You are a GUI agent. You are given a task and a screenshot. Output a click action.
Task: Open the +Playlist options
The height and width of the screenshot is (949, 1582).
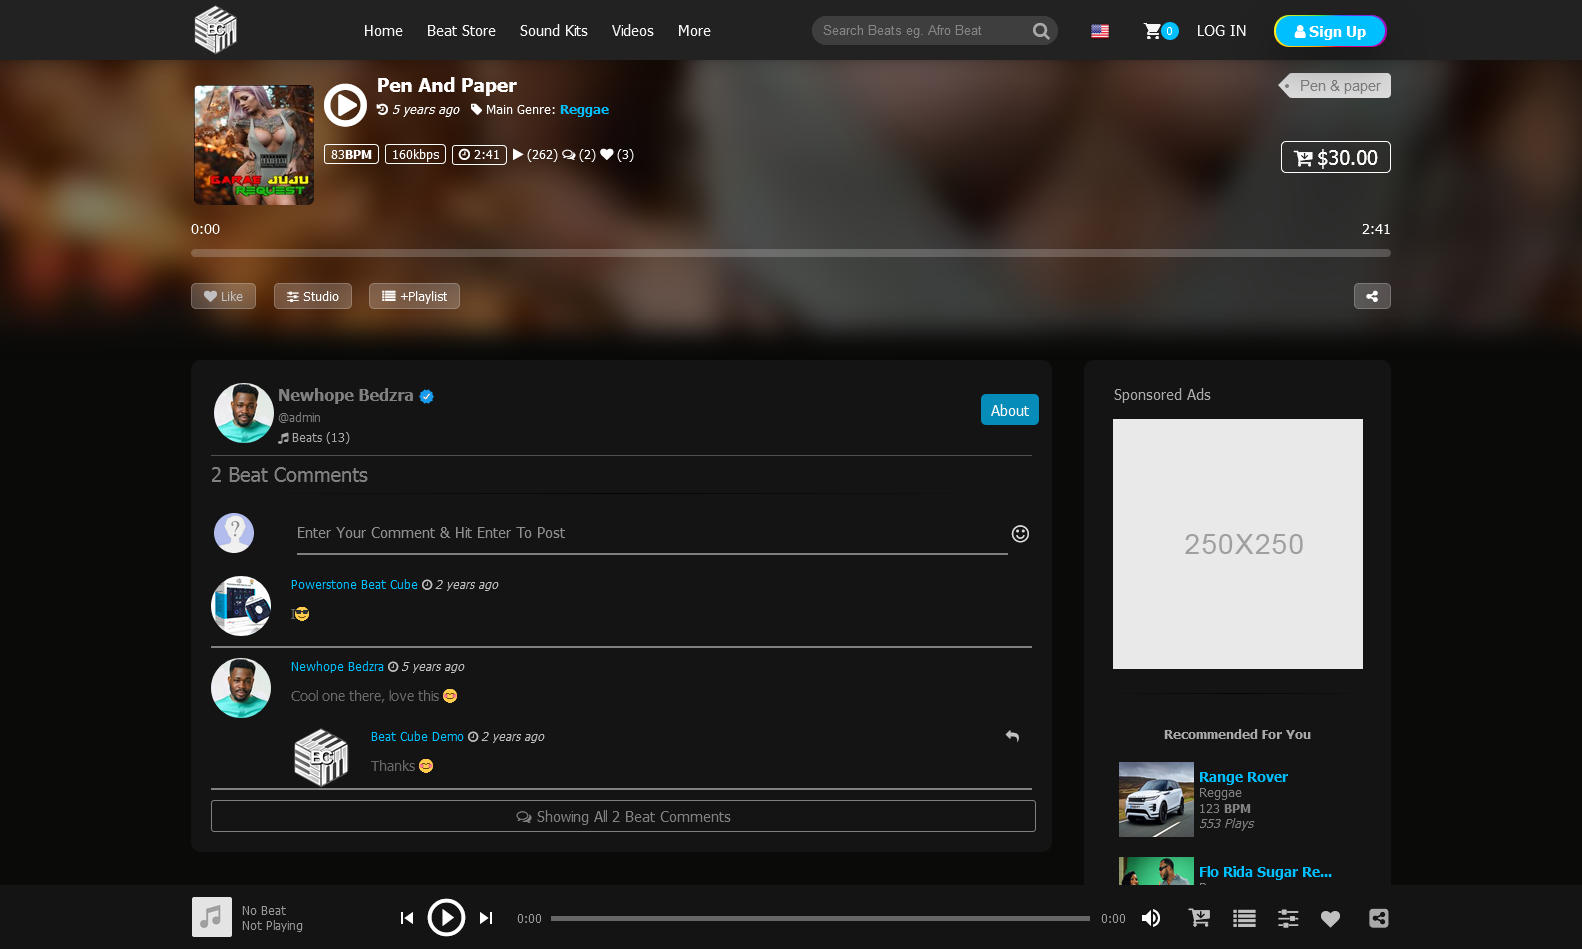414,297
